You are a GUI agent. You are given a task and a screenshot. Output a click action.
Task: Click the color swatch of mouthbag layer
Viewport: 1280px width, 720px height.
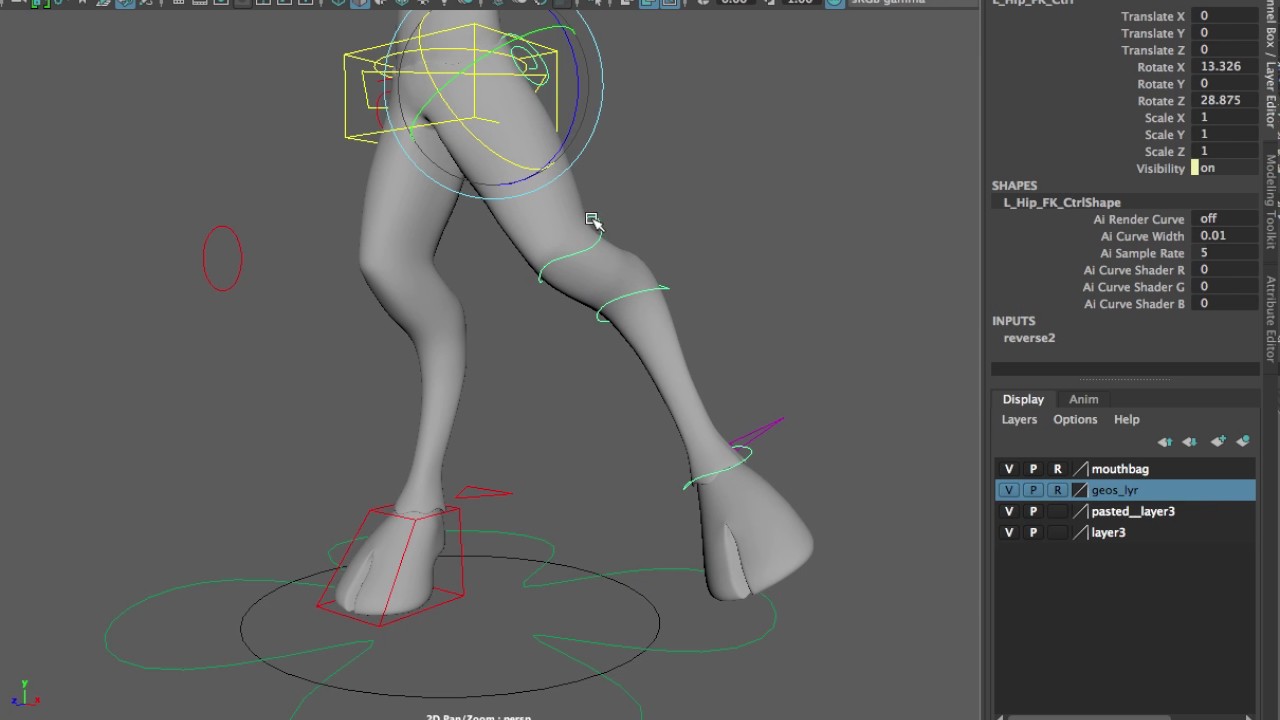(x=1080, y=469)
